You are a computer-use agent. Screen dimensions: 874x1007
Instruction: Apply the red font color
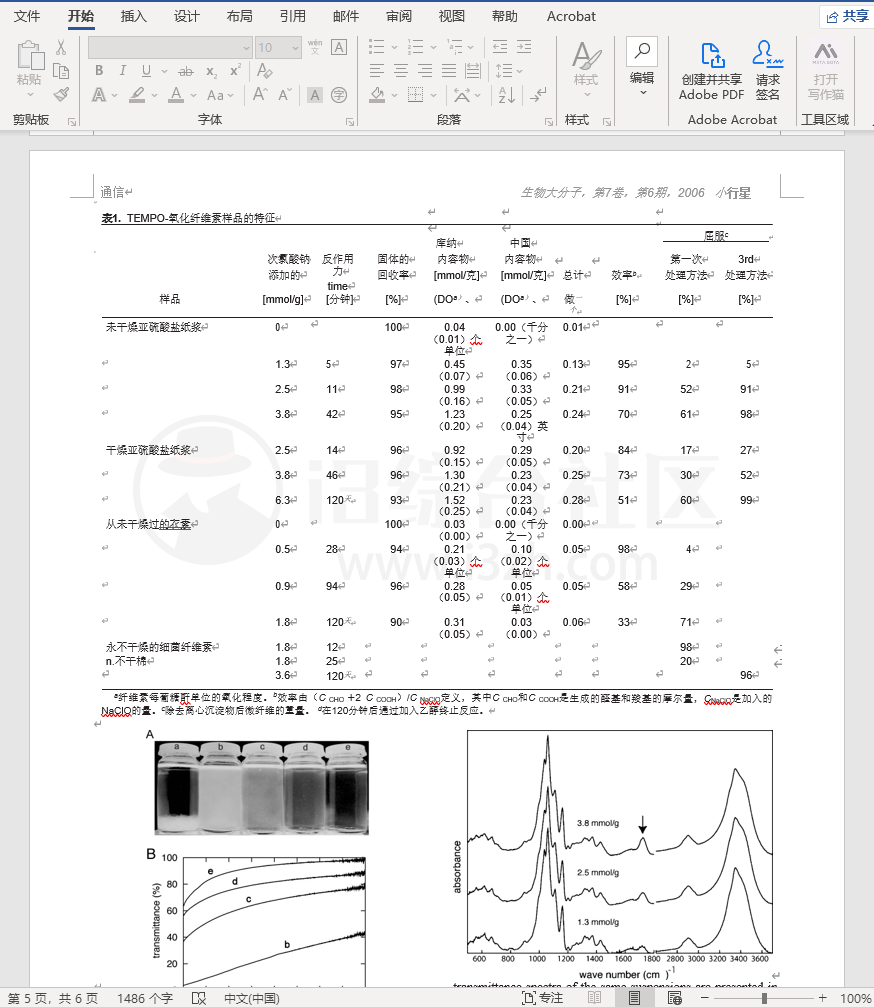(x=176, y=96)
